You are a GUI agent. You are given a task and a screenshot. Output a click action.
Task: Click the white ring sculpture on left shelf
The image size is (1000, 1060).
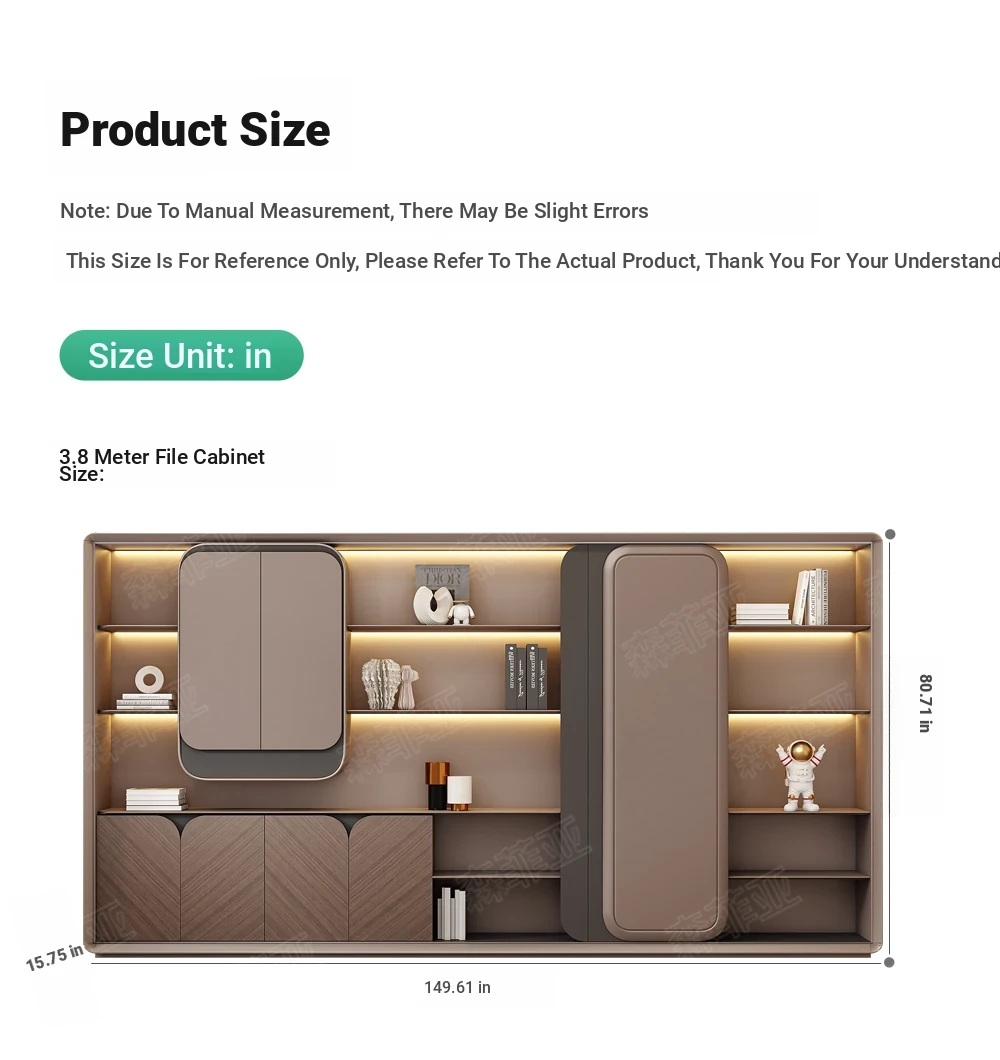tap(149, 679)
